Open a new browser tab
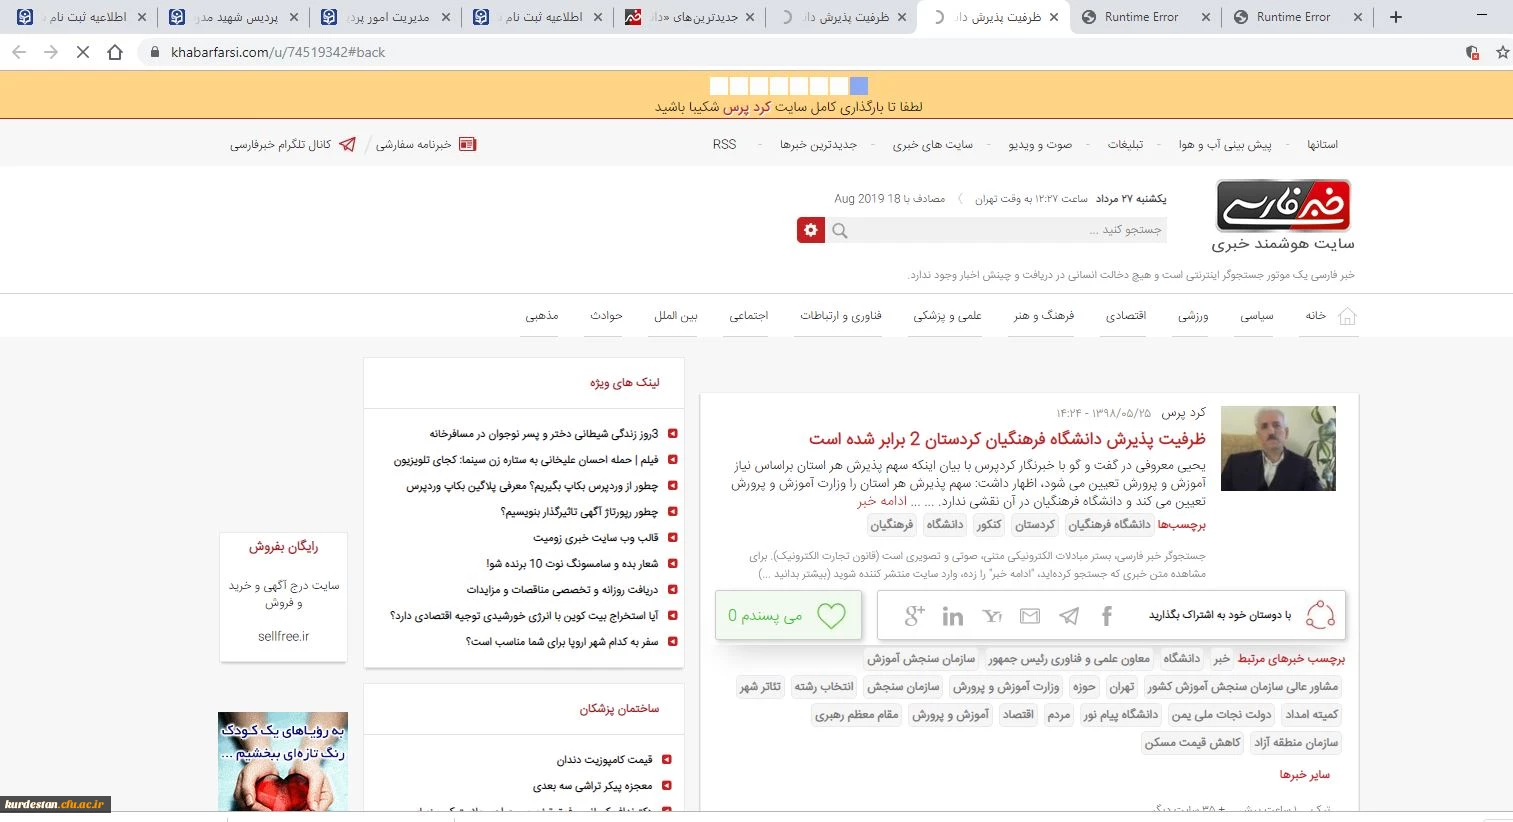 (1396, 17)
